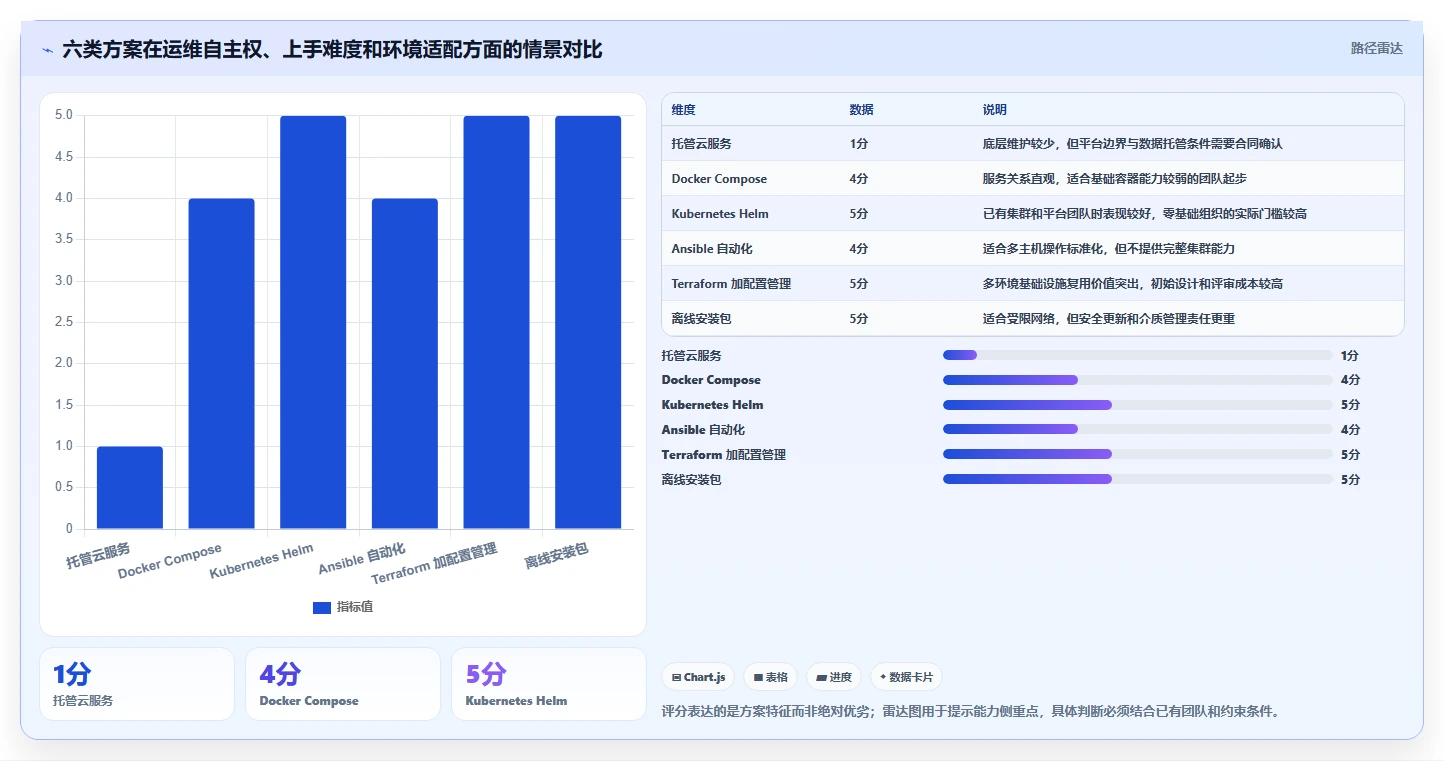Screen dimensions: 1444x761
Task: Click the Terraform 加配置管理 progress bar
Action: pos(1137,454)
